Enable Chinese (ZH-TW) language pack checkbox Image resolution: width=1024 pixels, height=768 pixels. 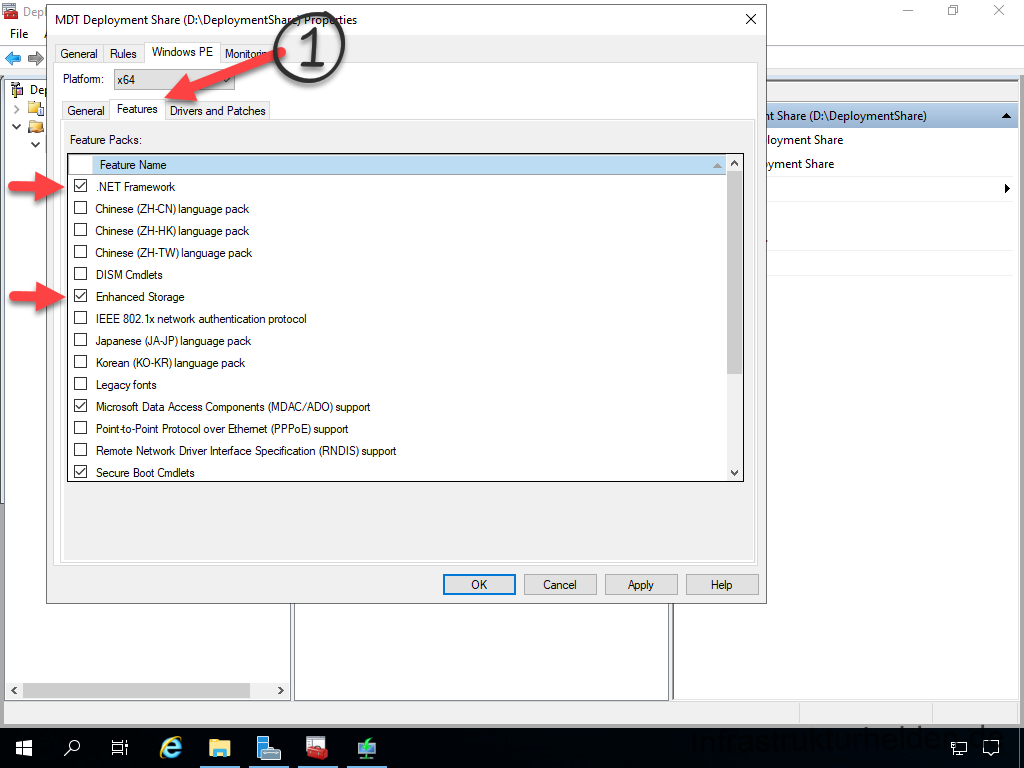(80, 252)
